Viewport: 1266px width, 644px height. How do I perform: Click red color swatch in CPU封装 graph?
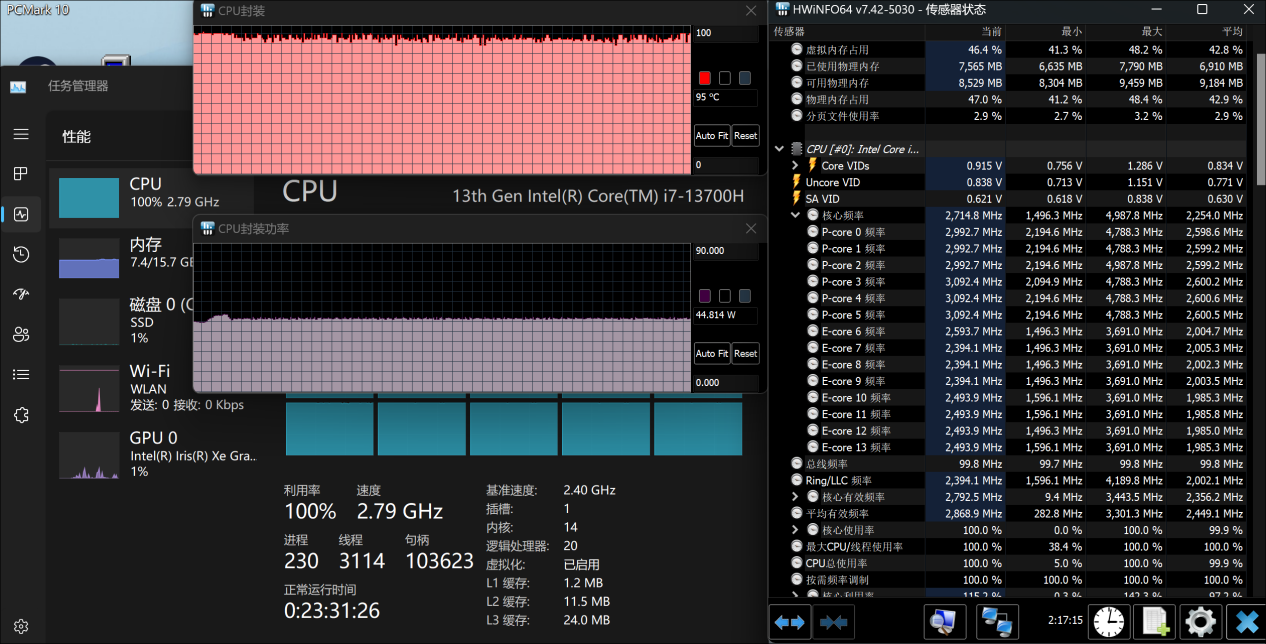704,78
